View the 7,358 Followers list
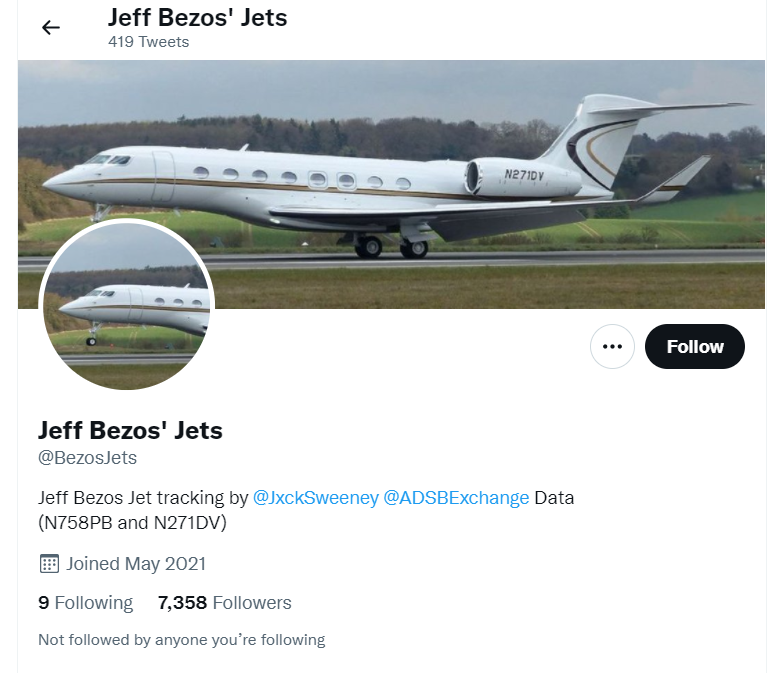The height and width of the screenshot is (673, 780). coord(225,603)
